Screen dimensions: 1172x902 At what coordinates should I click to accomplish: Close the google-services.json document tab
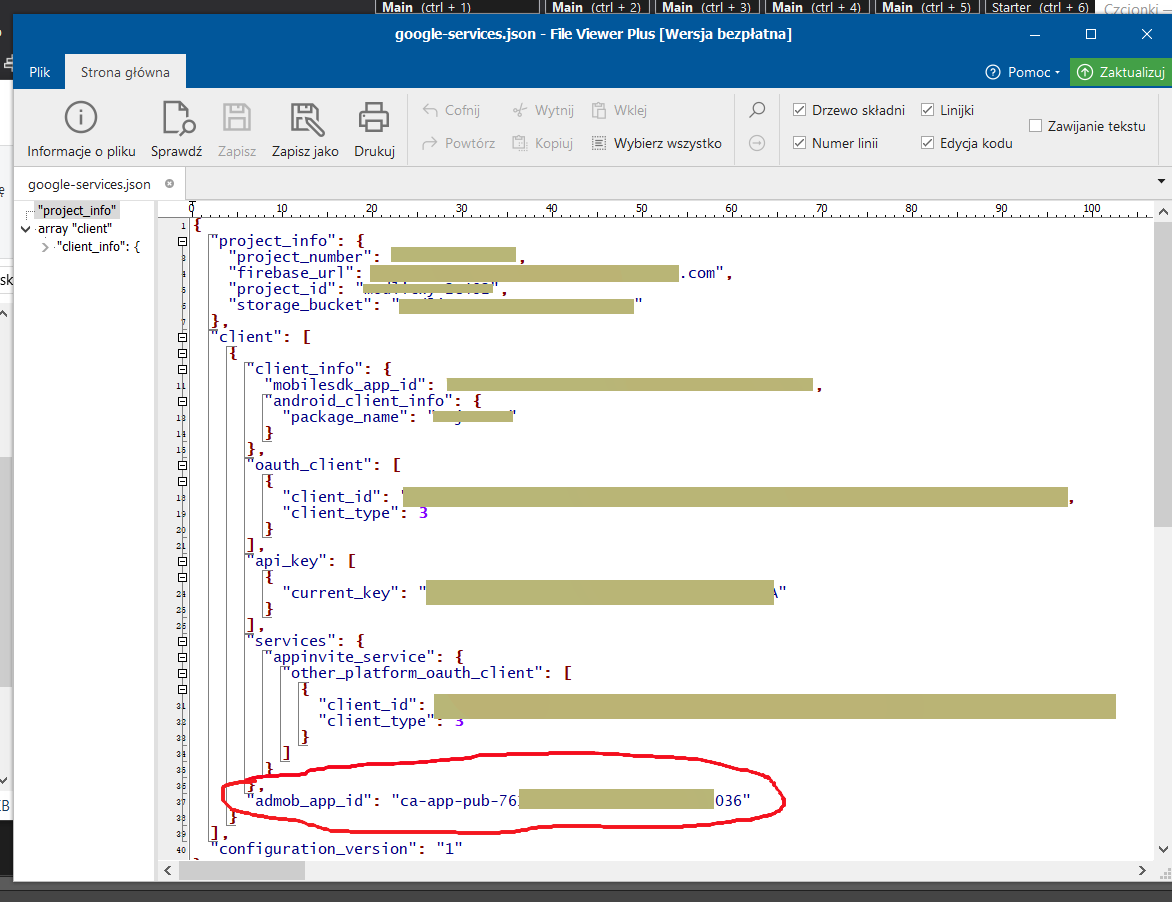coord(169,184)
